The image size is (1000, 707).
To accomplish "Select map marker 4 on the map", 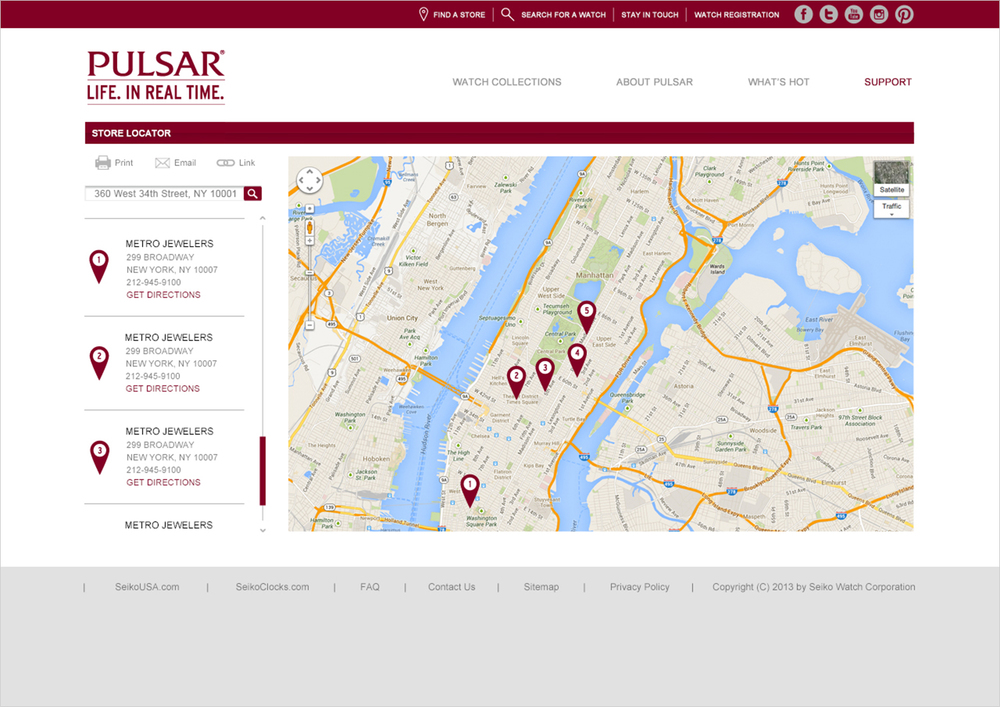I will 577,360.
